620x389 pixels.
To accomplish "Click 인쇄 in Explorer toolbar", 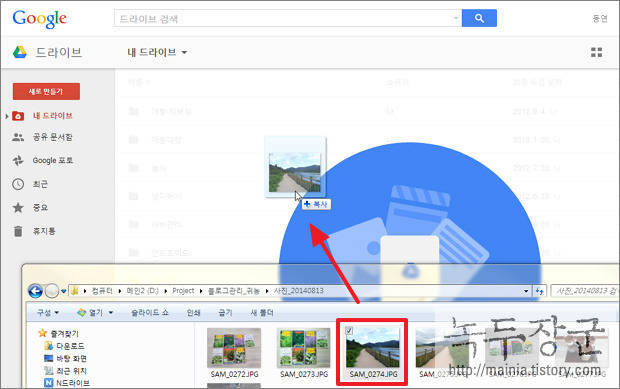I will tap(193, 313).
